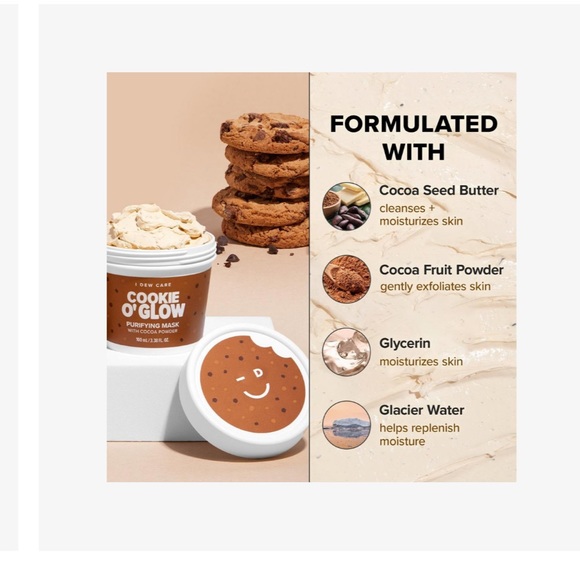Click the Glacier Water title text
Viewport: 580px width, 580px height.
tap(422, 410)
